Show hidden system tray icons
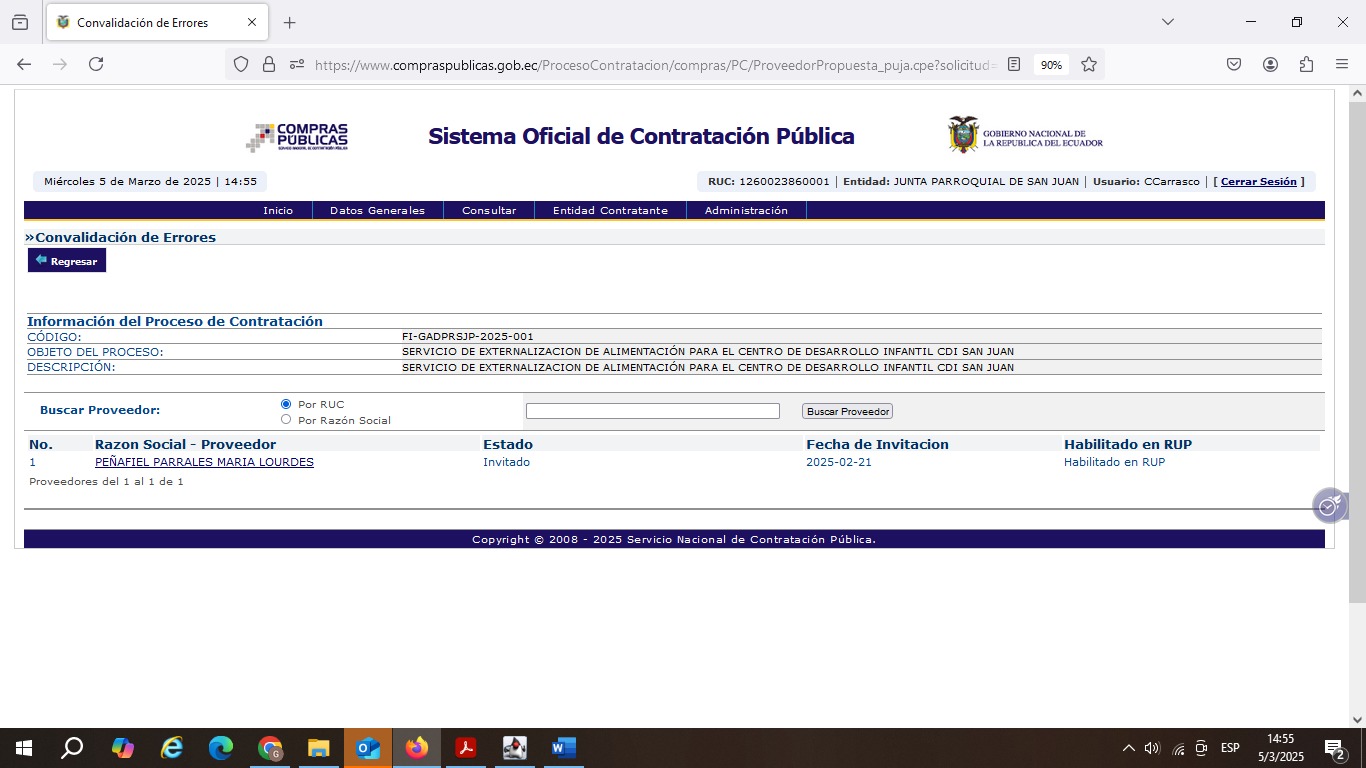The width and height of the screenshot is (1366, 768). (x=1128, y=748)
